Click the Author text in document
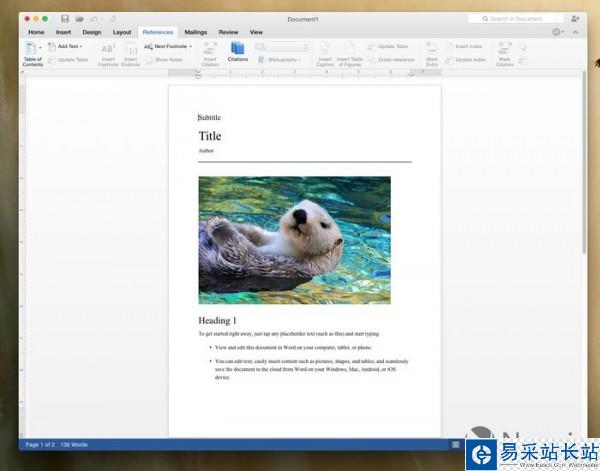 (206, 151)
